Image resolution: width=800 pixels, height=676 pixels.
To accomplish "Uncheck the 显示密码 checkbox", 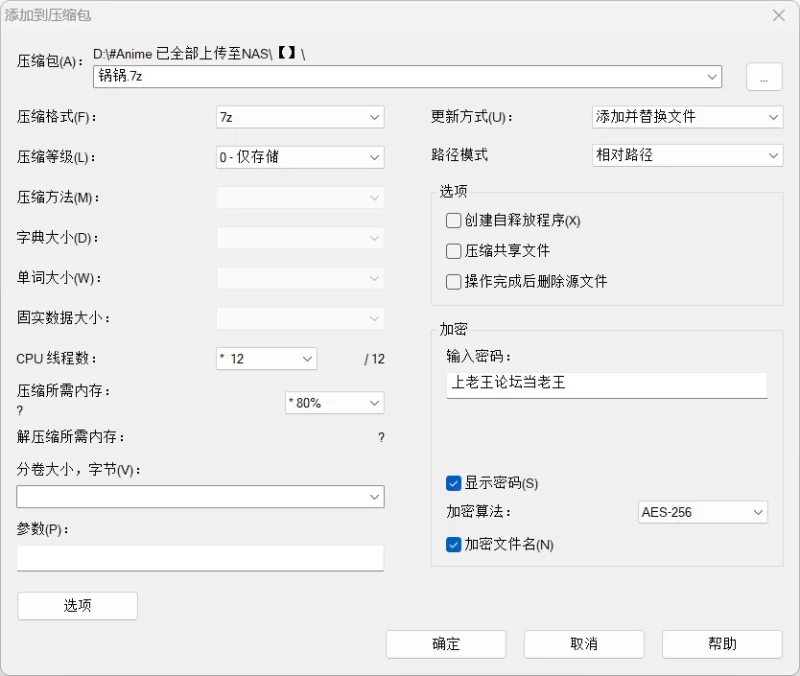I will [x=453, y=483].
